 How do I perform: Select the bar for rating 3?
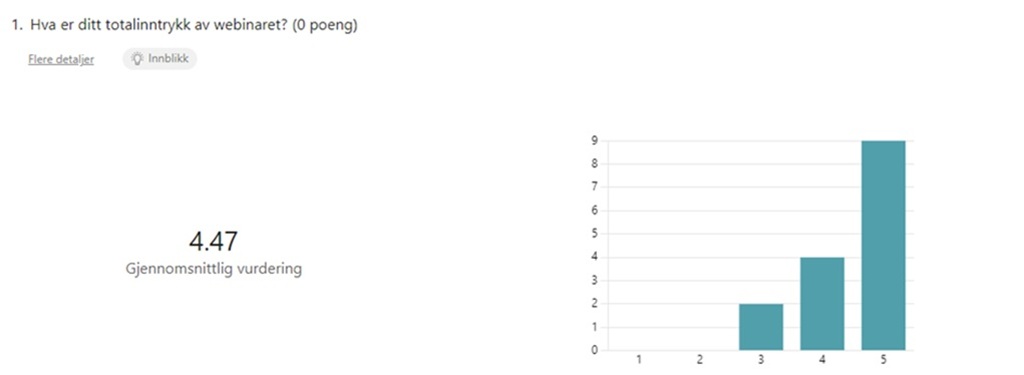(x=761, y=327)
